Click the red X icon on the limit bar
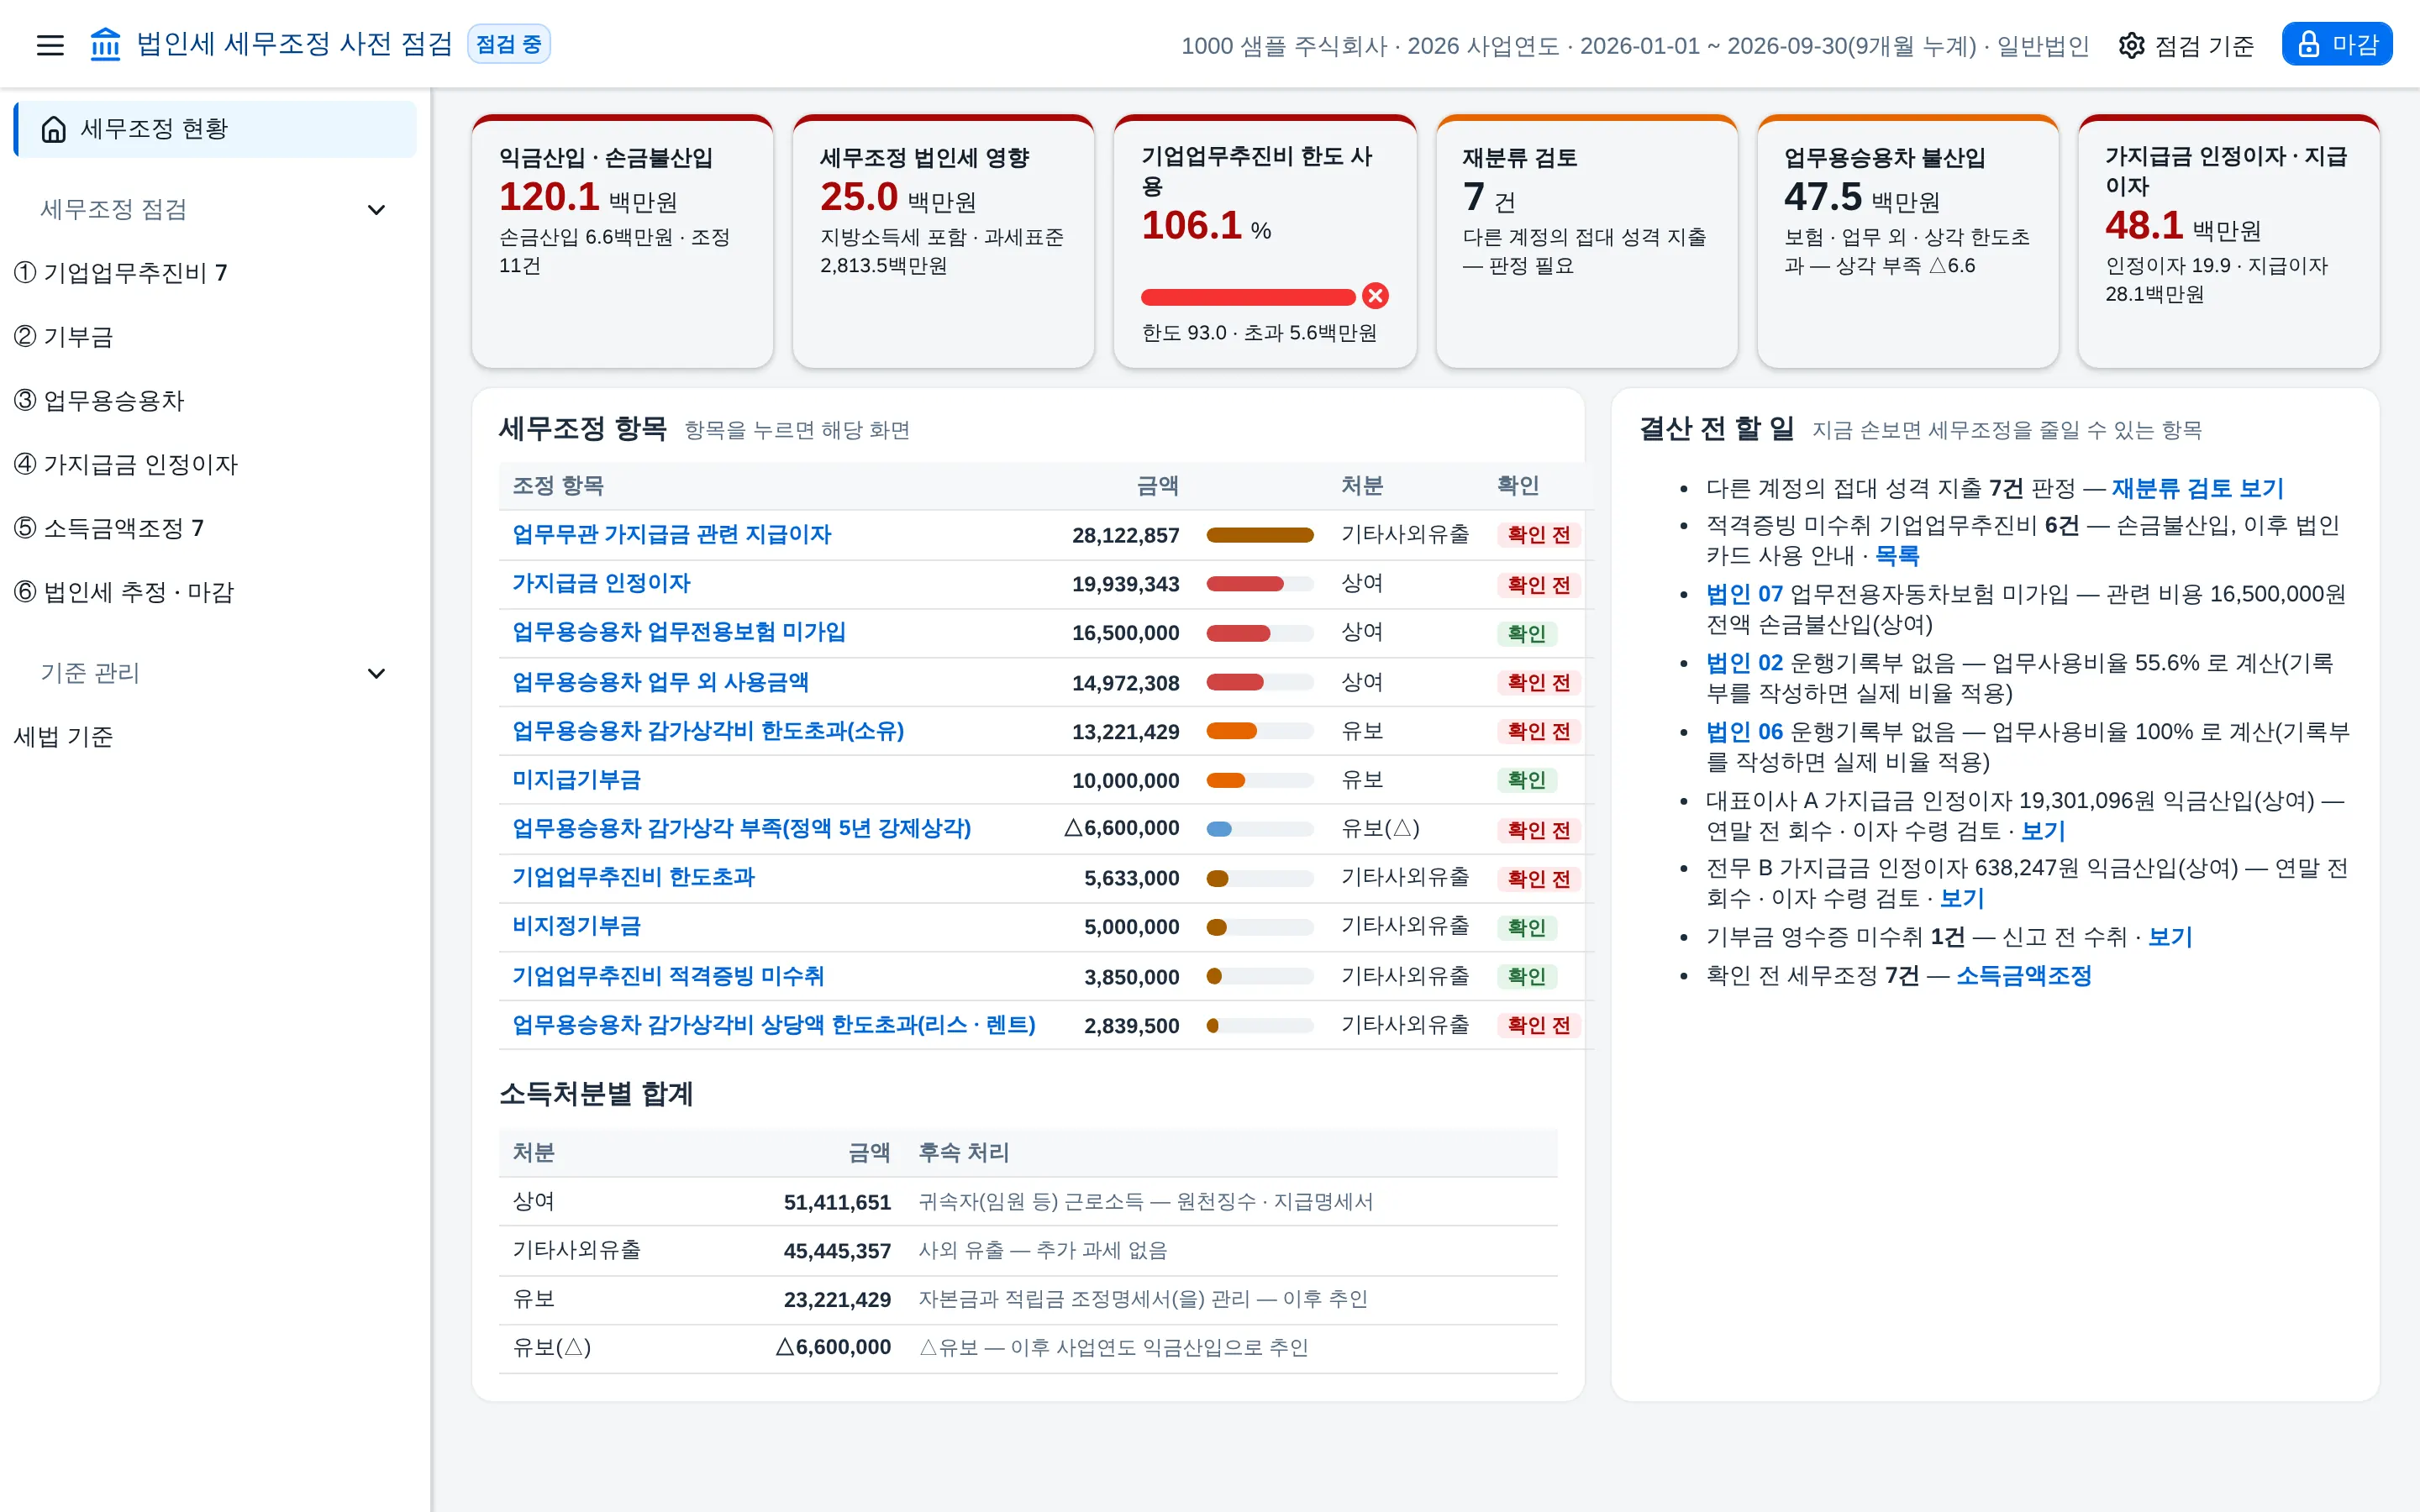 pos(1375,296)
